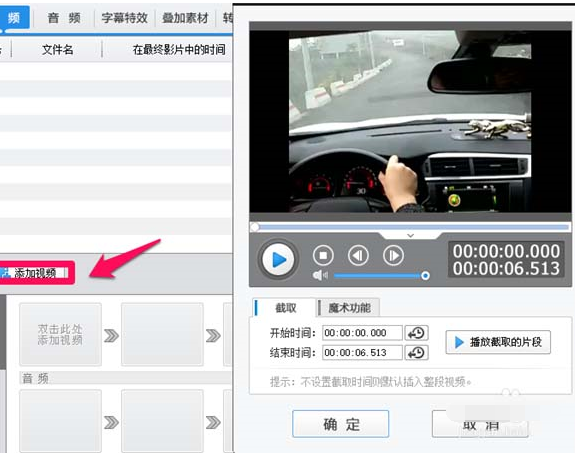Switch to the 魔术功能 tab

(349, 308)
